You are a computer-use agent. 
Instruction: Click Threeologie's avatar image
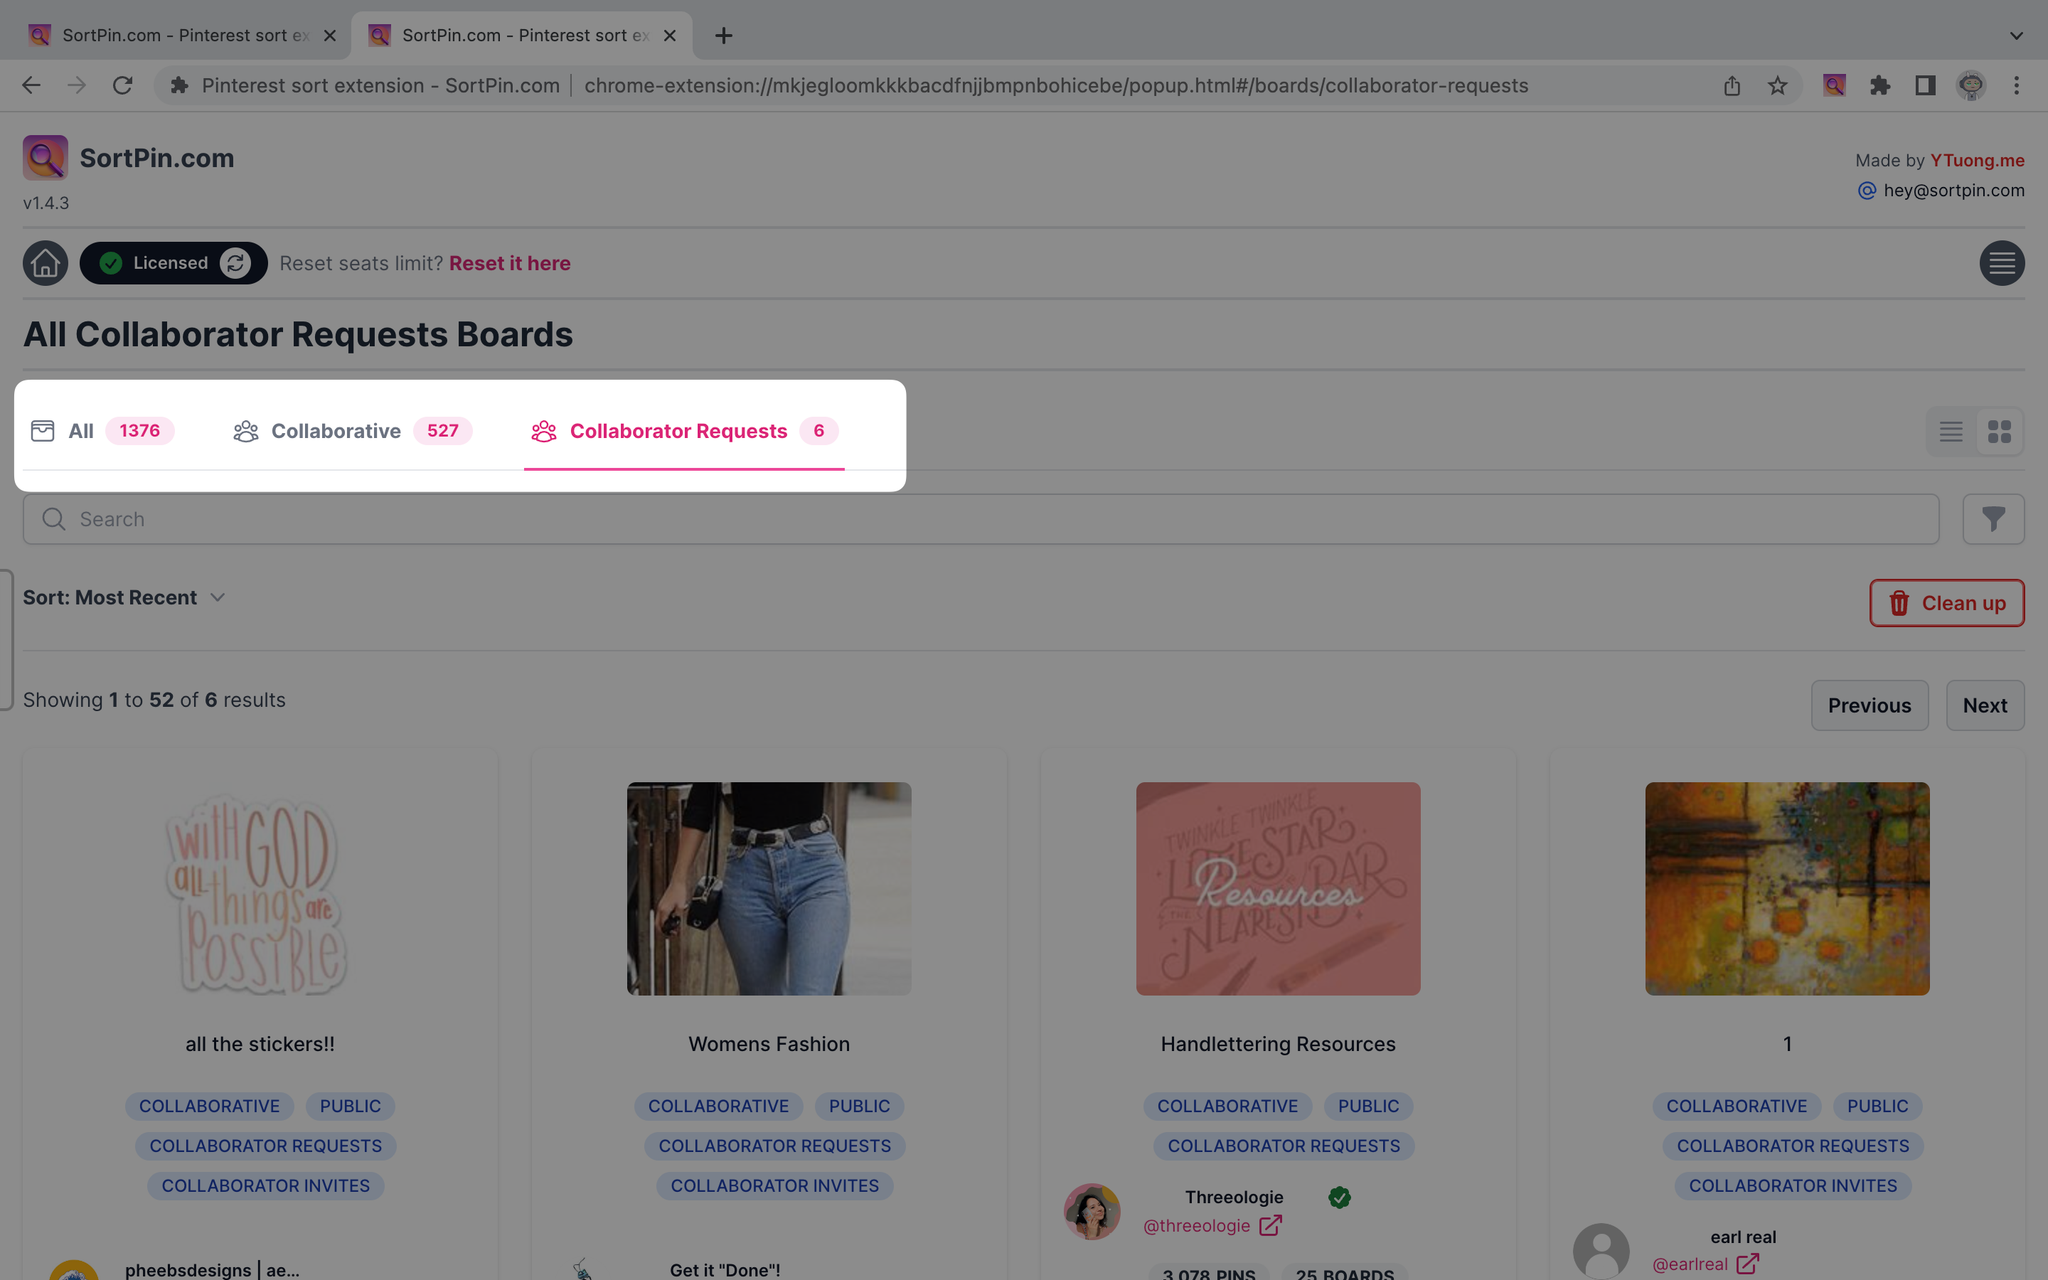1092,1211
